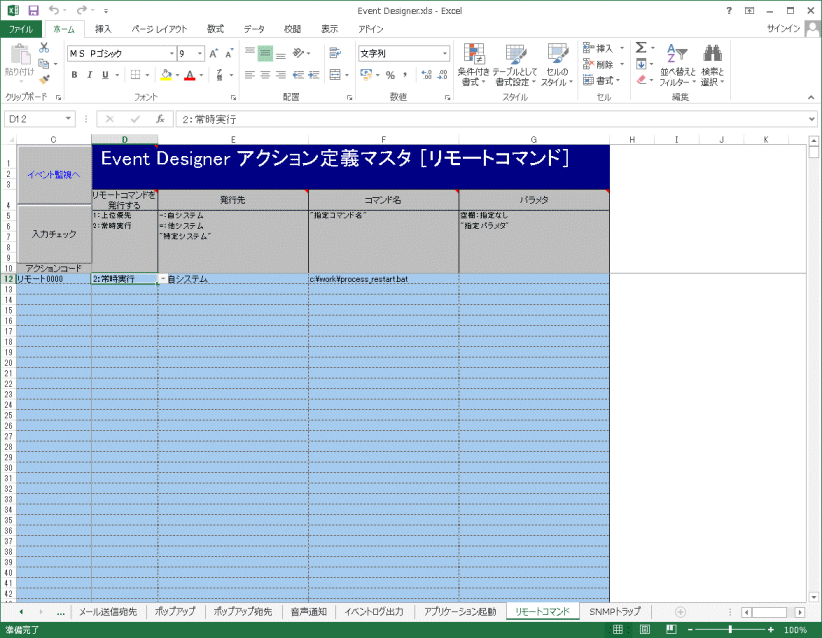The image size is (822, 638).
Task: Click the text orientation icon
Action: click(x=298, y=53)
